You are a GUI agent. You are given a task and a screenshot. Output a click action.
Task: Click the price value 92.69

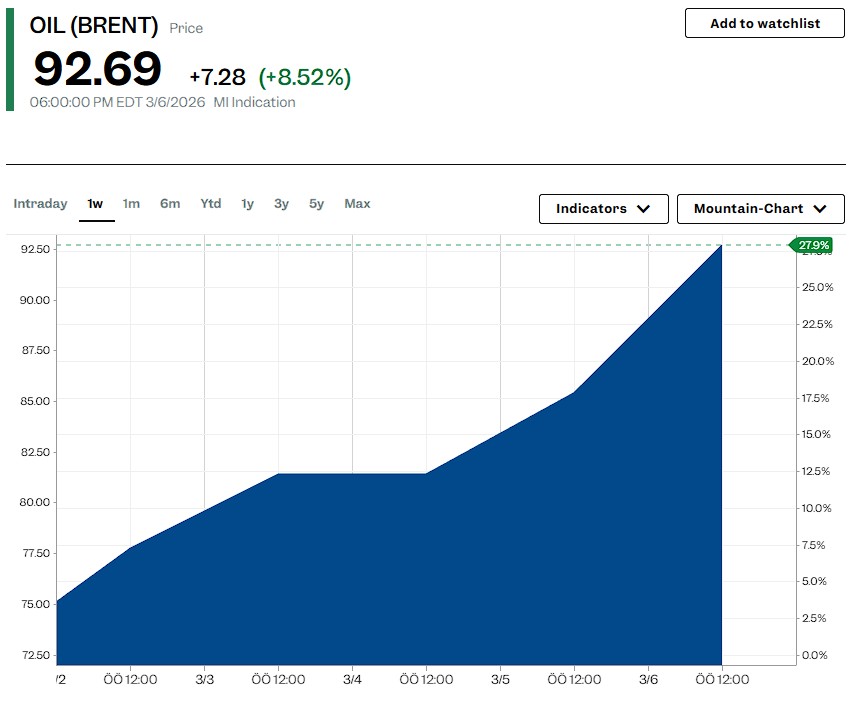point(98,68)
